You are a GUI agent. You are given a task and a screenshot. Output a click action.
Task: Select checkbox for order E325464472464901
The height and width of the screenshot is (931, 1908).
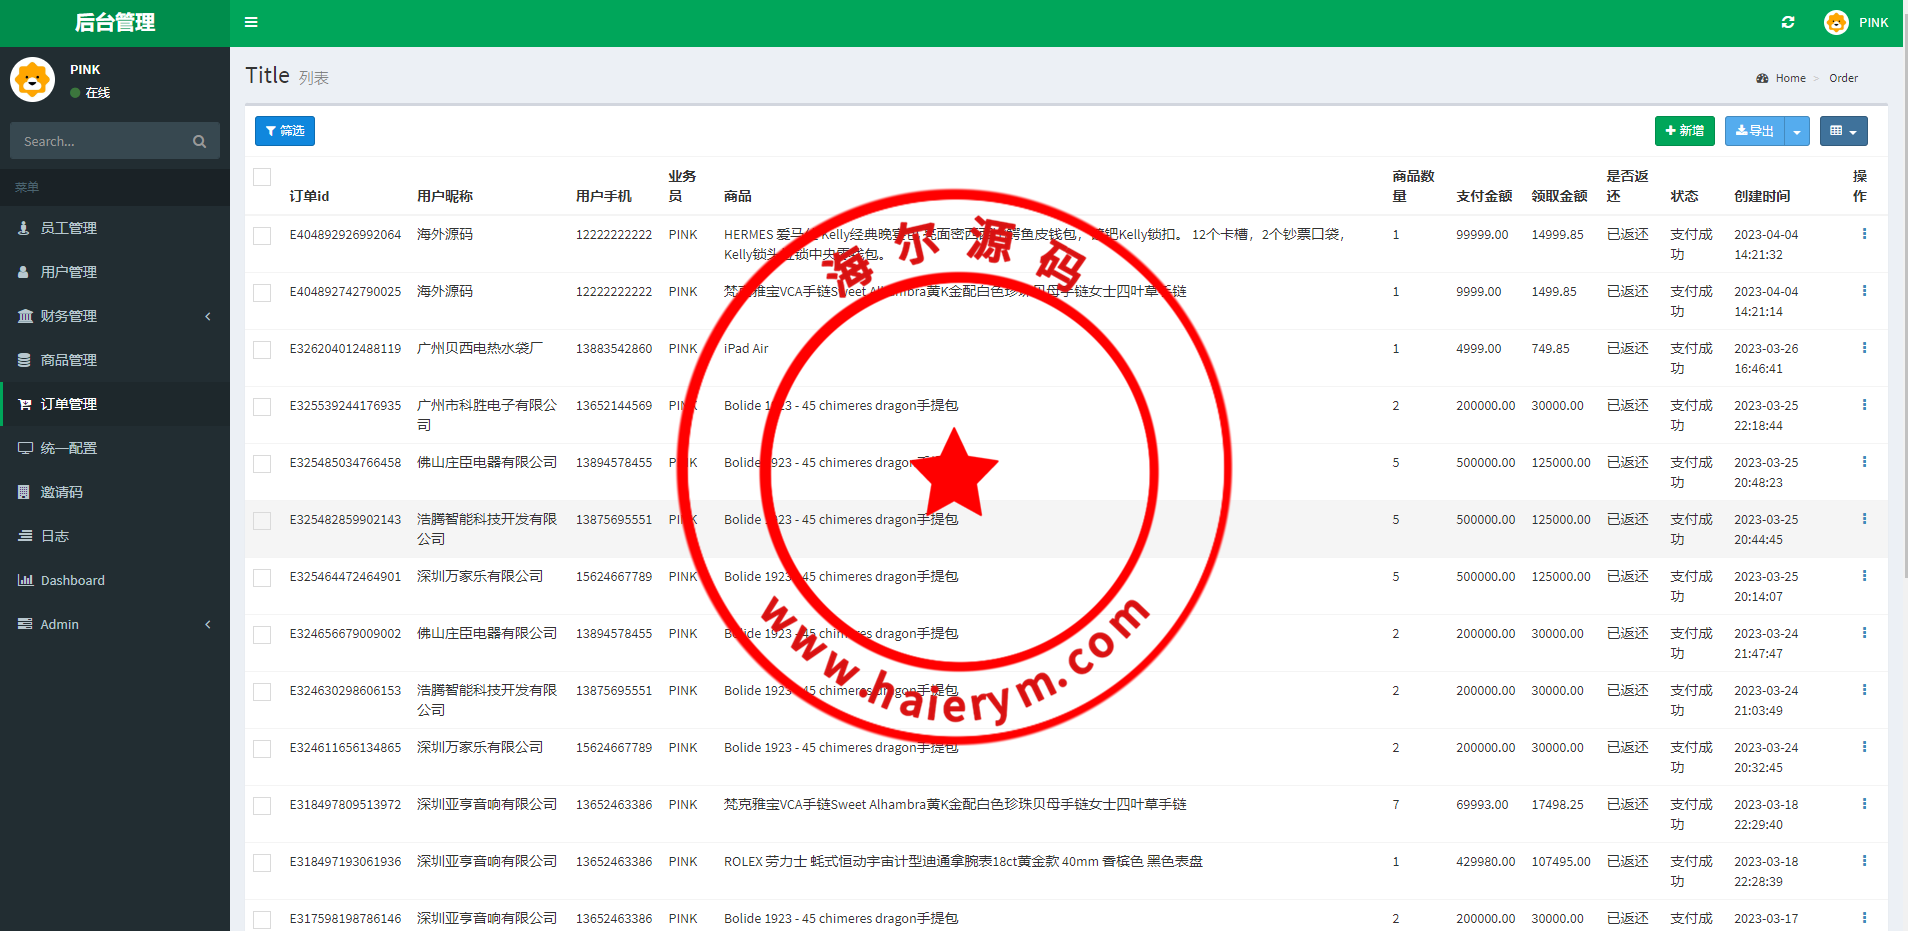point(262,578)
